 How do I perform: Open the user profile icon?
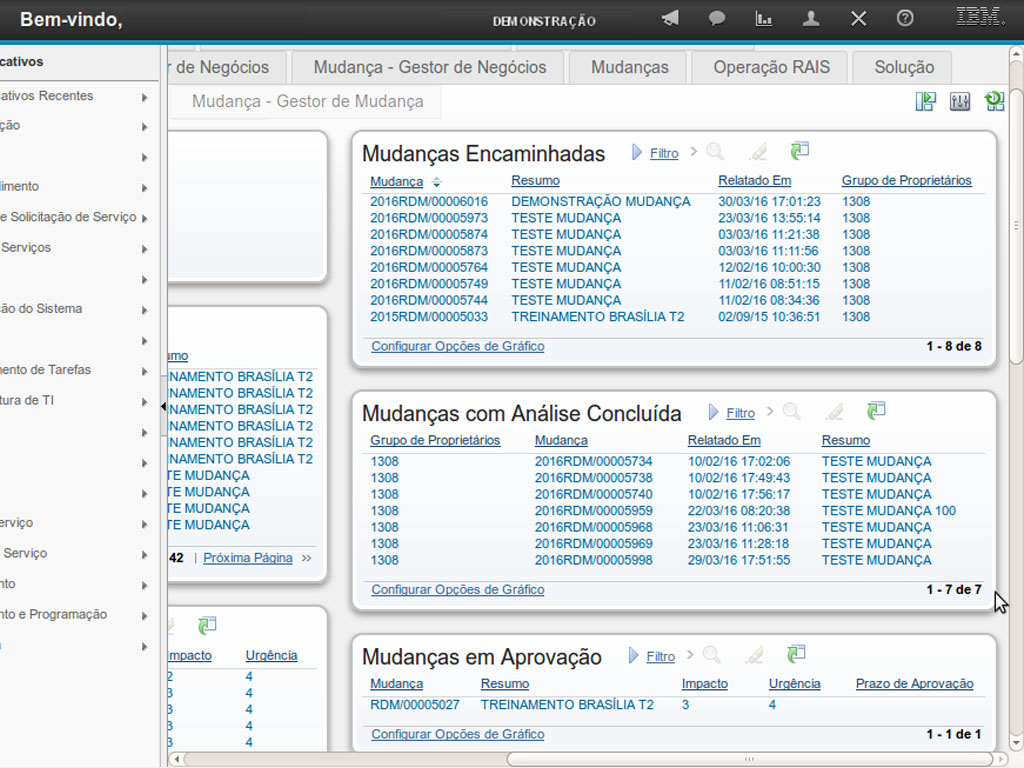click(811, 19)
